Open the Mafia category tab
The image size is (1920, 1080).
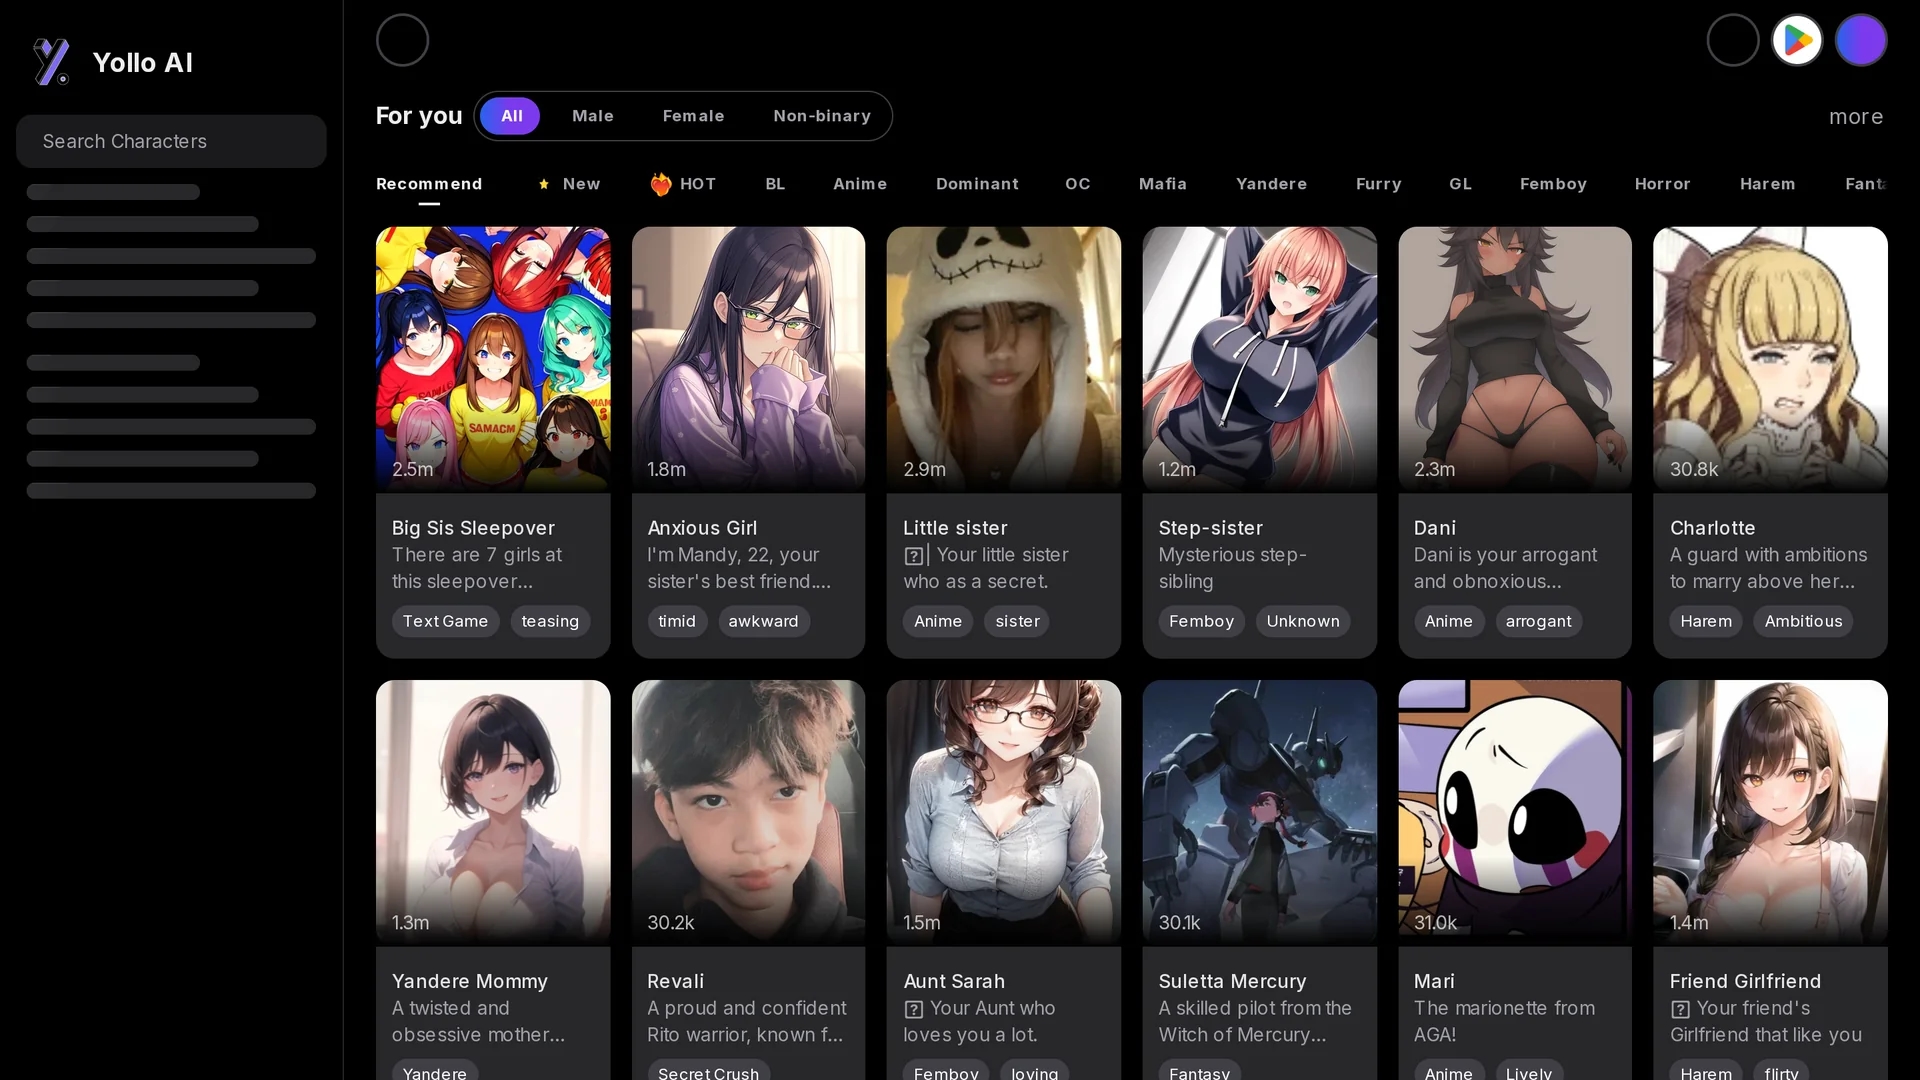[1163, 184]
